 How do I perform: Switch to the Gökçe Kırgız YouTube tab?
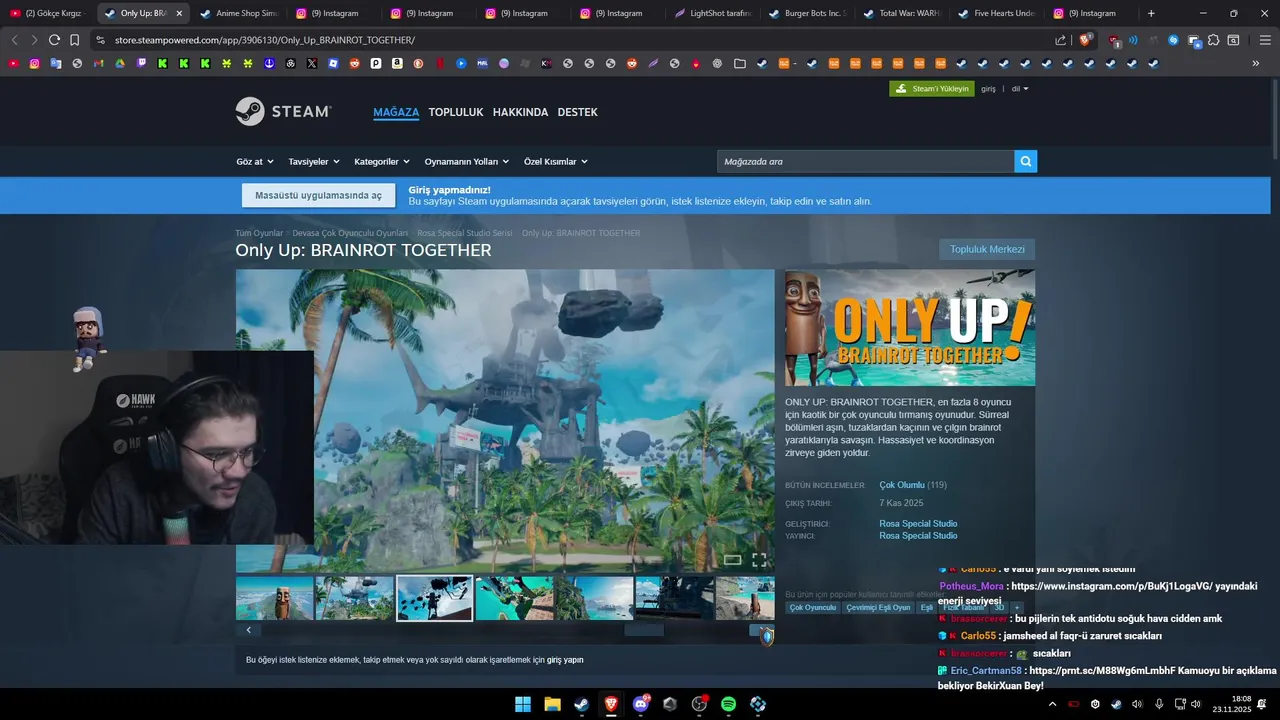coord(46,13)
